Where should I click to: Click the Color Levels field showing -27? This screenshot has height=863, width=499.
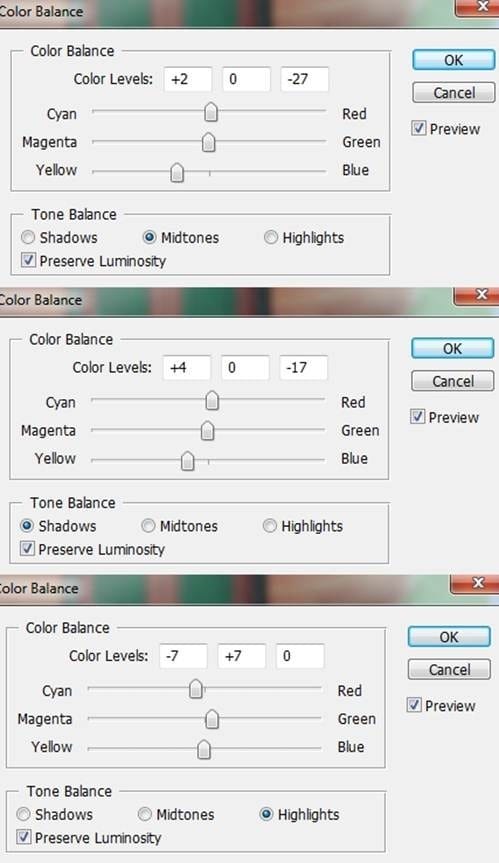(x=304, y=79)
